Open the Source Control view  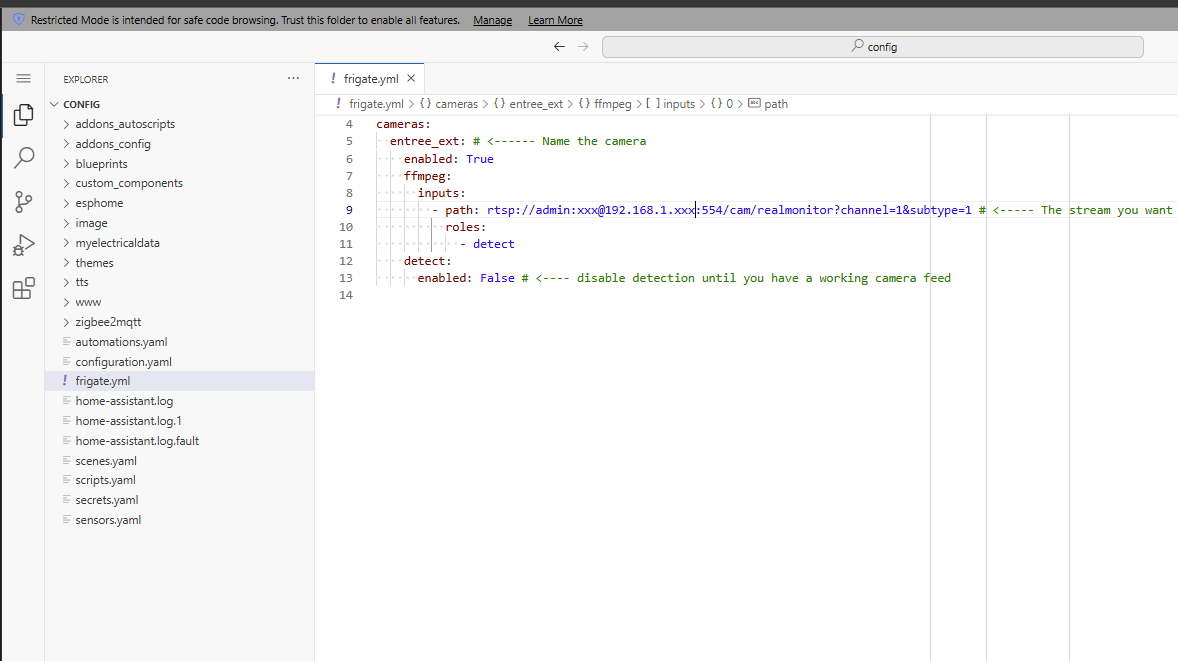23,202
